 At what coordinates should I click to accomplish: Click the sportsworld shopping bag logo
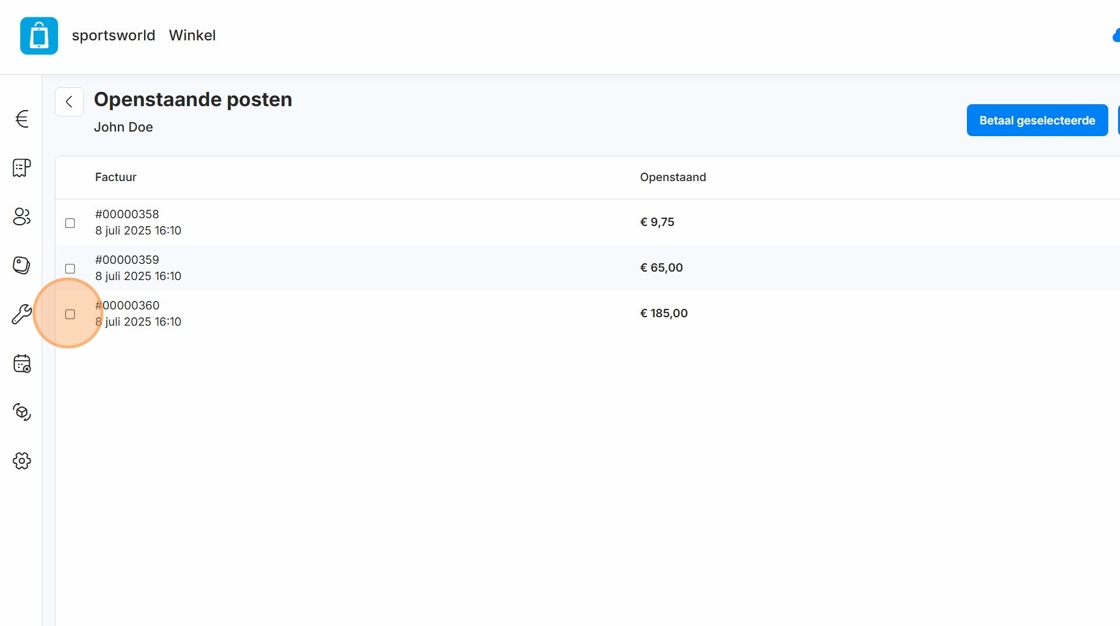(39, 36)
